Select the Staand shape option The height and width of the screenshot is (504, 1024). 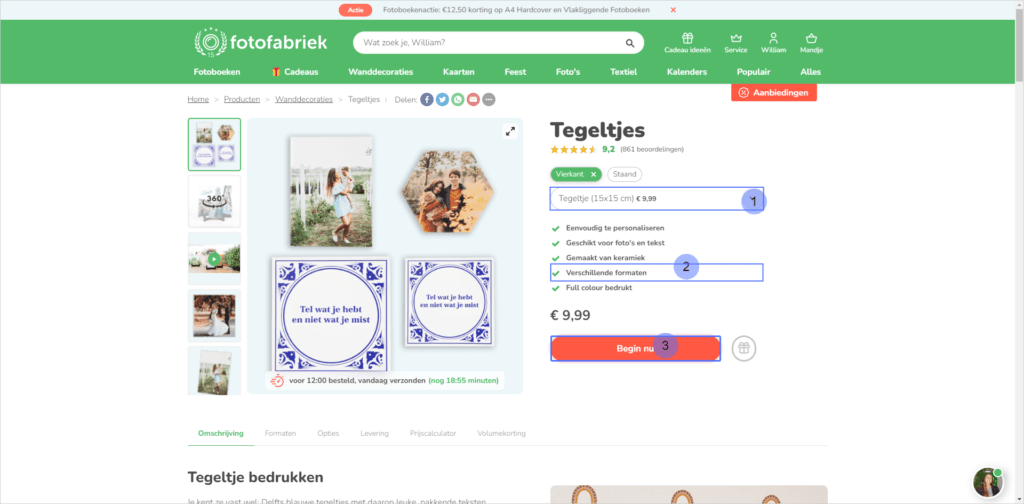(x=625, y=174)
